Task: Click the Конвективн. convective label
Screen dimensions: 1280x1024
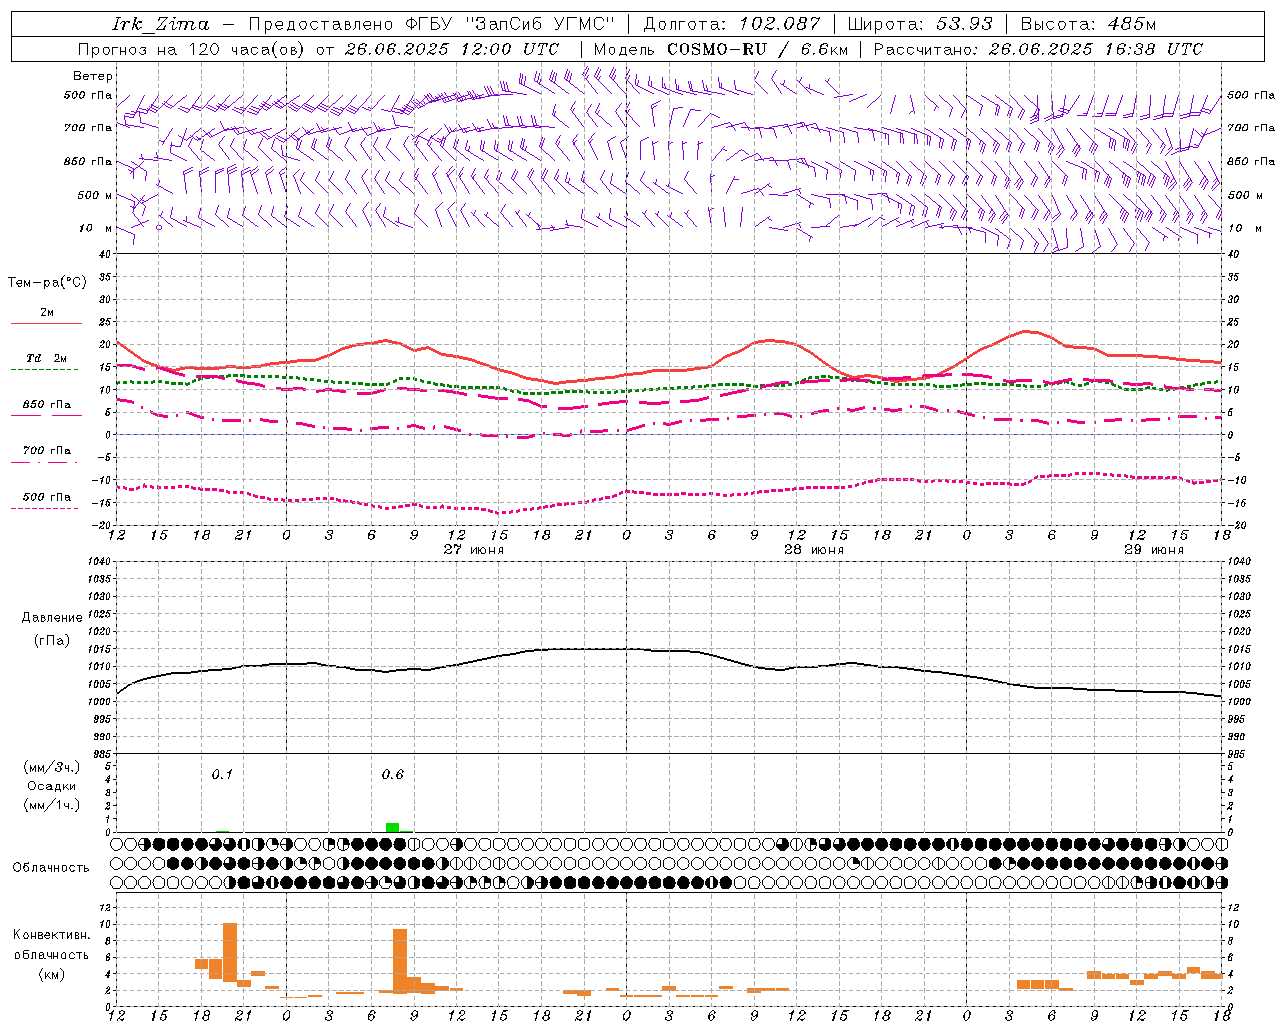Action: [52, 935]
